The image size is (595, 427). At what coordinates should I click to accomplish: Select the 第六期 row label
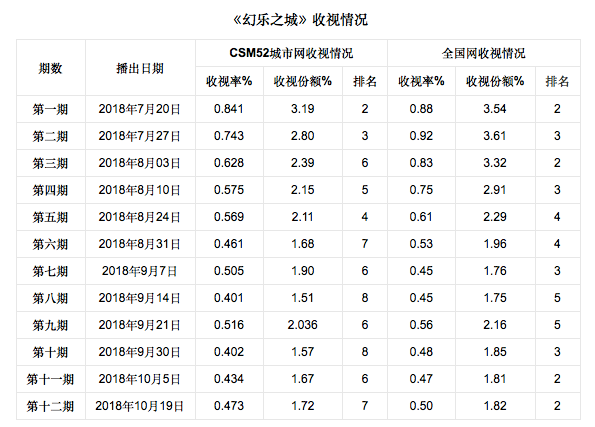[x=50, y=244]
